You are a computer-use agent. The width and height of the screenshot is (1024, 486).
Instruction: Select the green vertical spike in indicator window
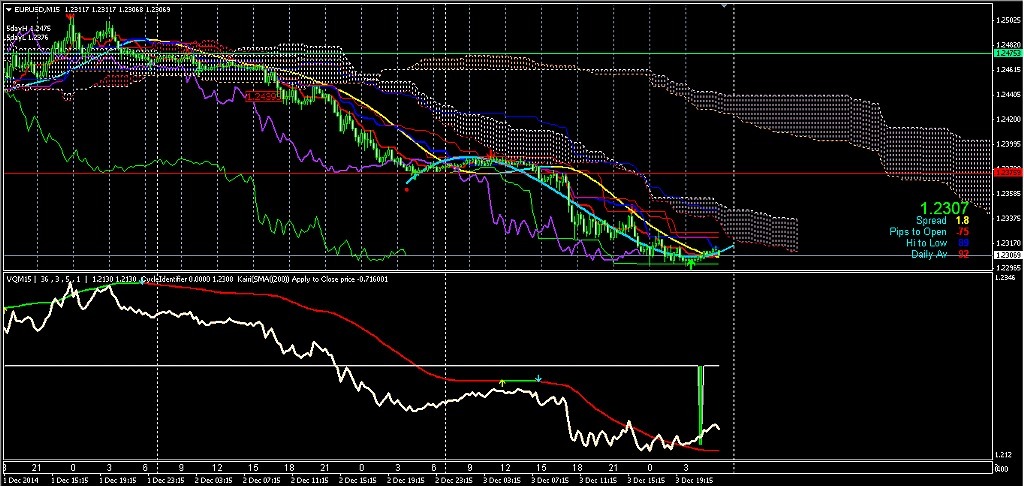[701, 405]
